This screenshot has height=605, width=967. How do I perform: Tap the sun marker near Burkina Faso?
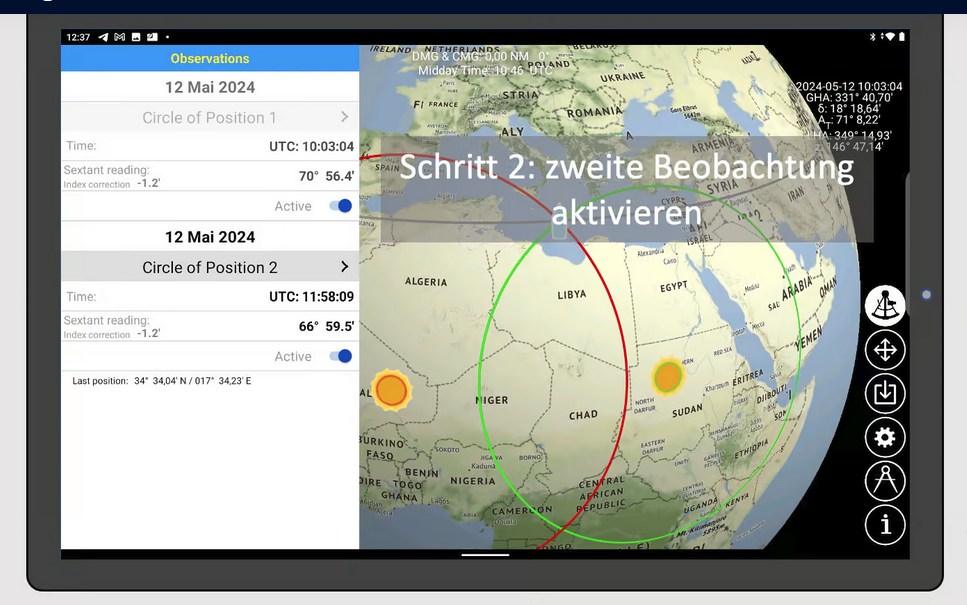coord(391,390)
